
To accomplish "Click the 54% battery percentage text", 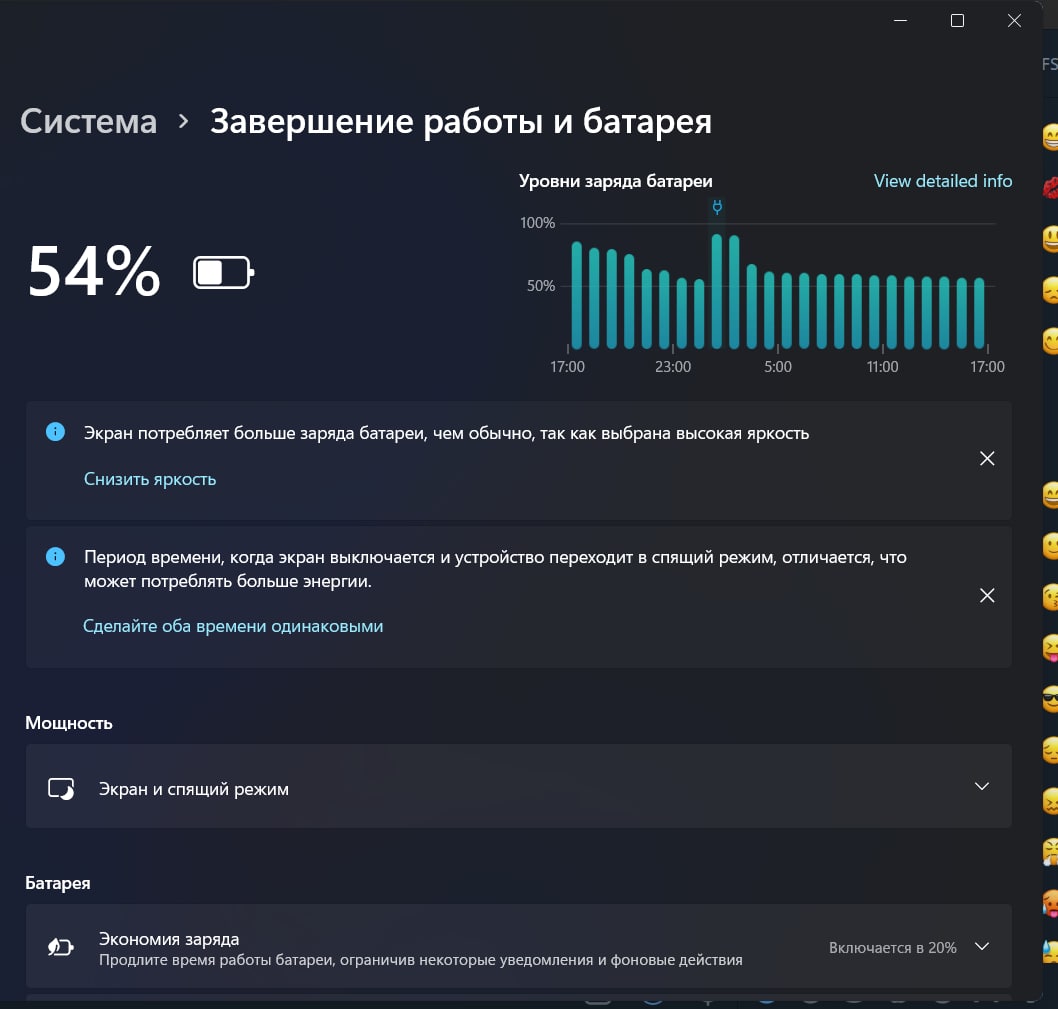I will [x=94, y=272].
